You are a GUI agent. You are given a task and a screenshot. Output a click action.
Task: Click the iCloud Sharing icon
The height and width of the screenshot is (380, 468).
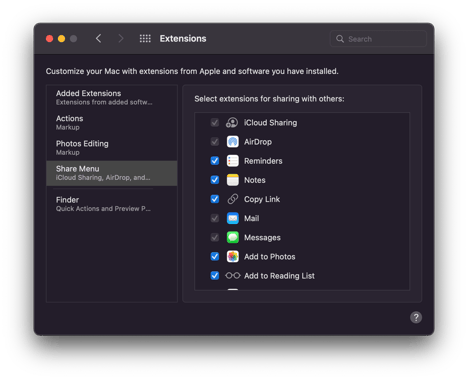tap(232, 123)
